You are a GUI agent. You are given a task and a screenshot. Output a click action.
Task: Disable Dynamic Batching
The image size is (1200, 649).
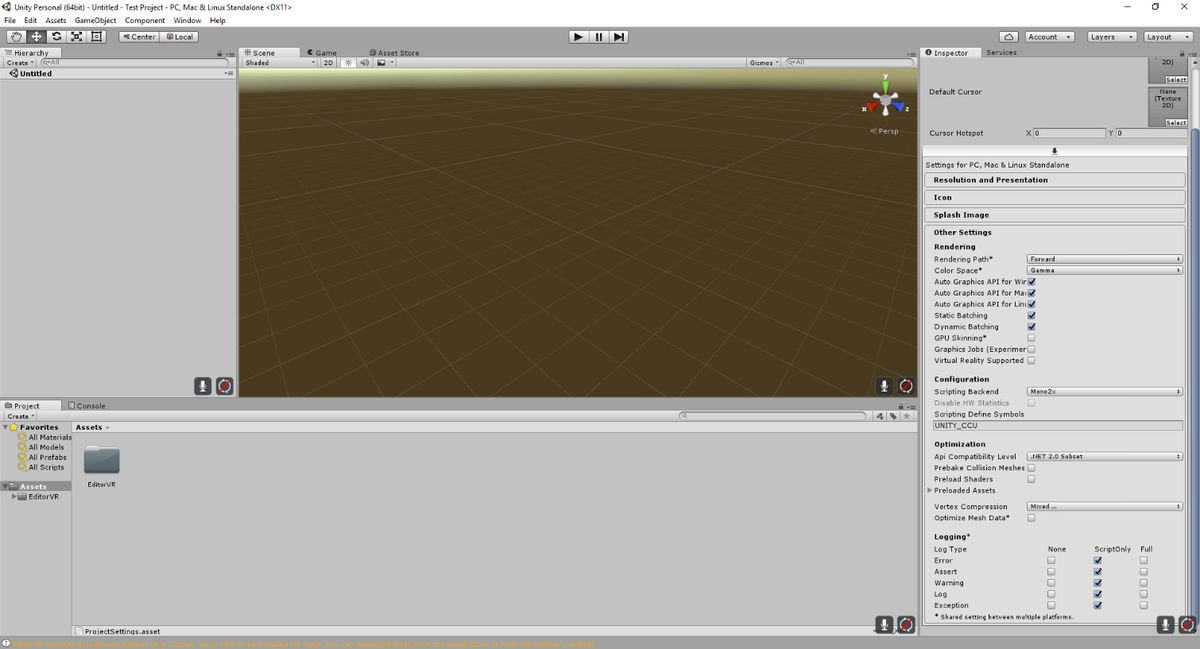(1031, 326)
